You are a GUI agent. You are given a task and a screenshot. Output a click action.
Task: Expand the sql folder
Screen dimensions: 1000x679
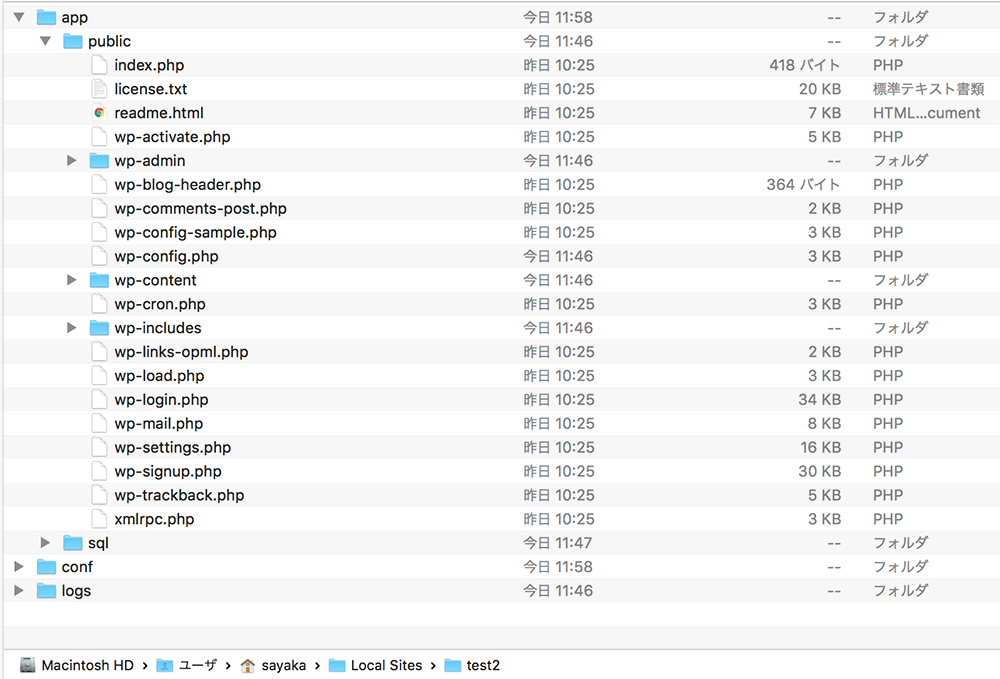tap(45, 543)
